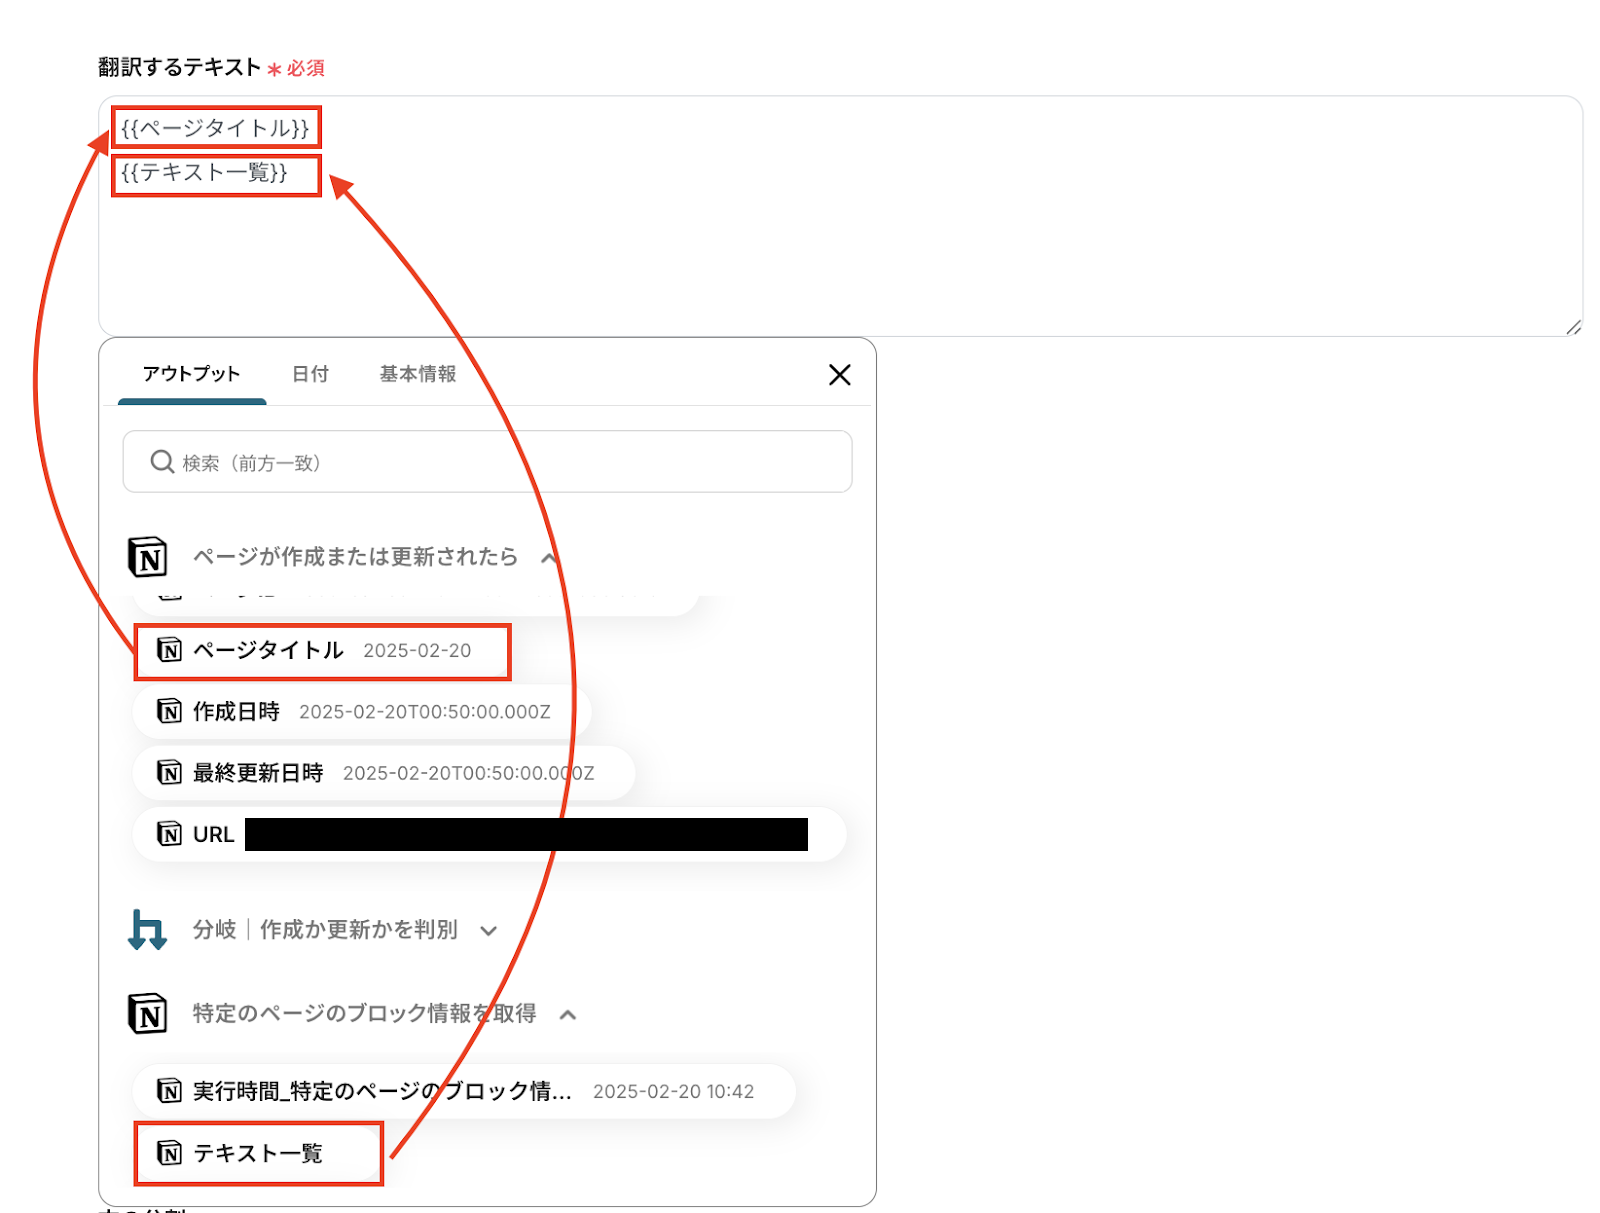
Task: Click the Notion icon on 作成日時 row
Action: [169, 712]
